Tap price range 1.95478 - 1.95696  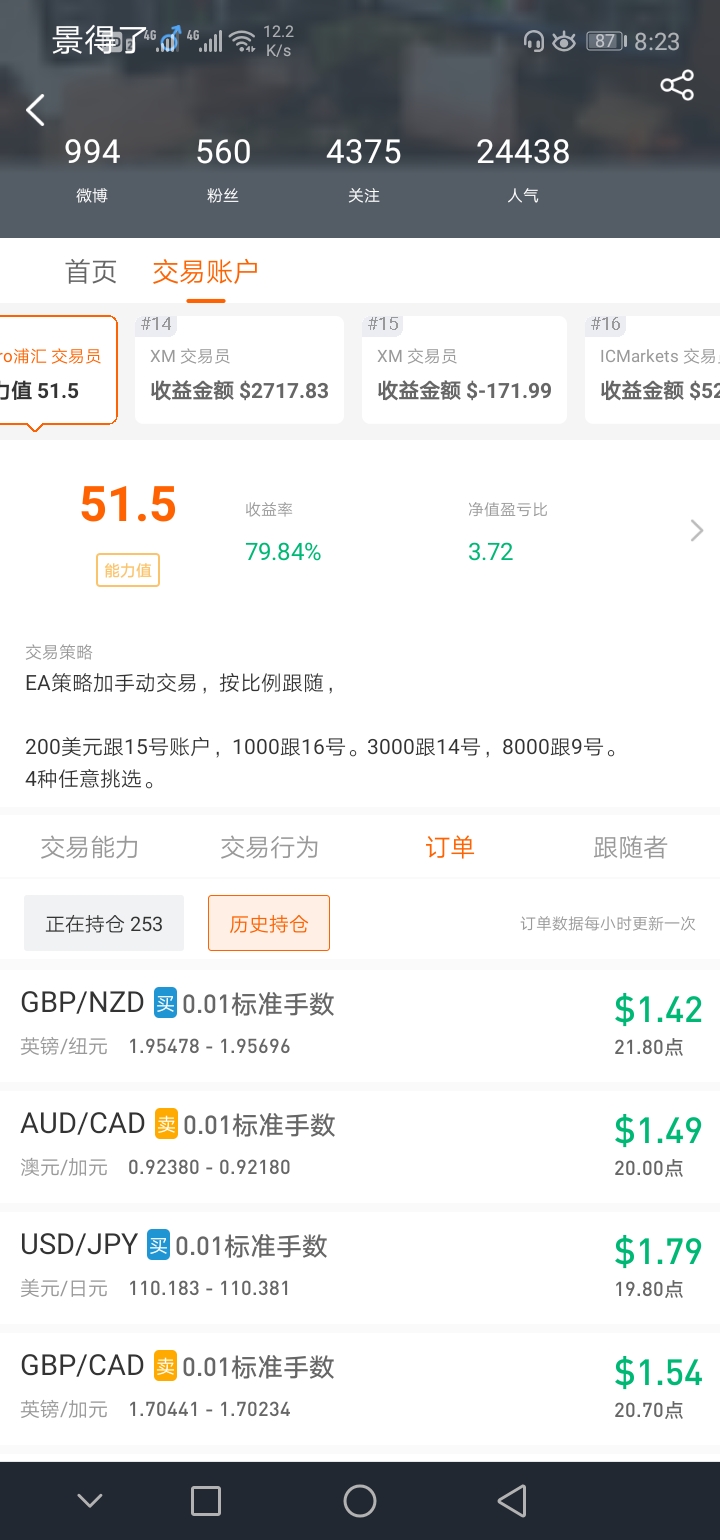click(209, 1046)
